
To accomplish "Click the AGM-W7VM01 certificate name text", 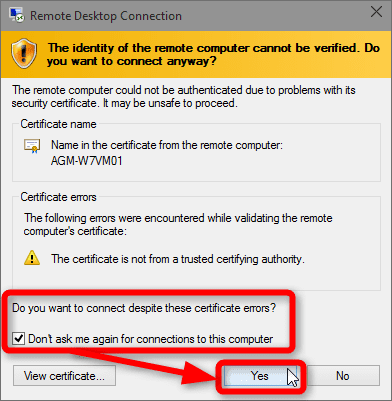I will [x=87, y=161].
